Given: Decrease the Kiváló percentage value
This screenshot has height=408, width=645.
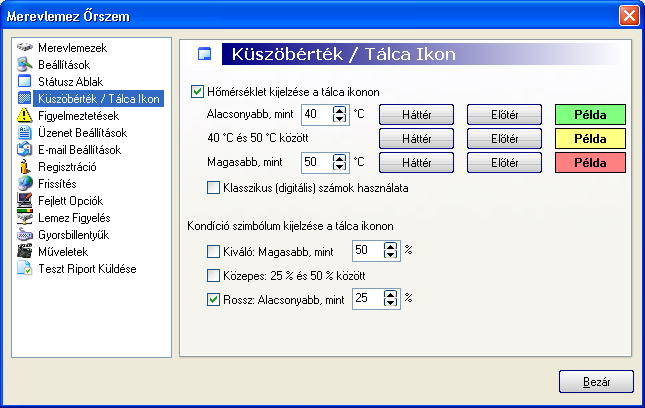Looking at the screenshot, I should 390,255.
